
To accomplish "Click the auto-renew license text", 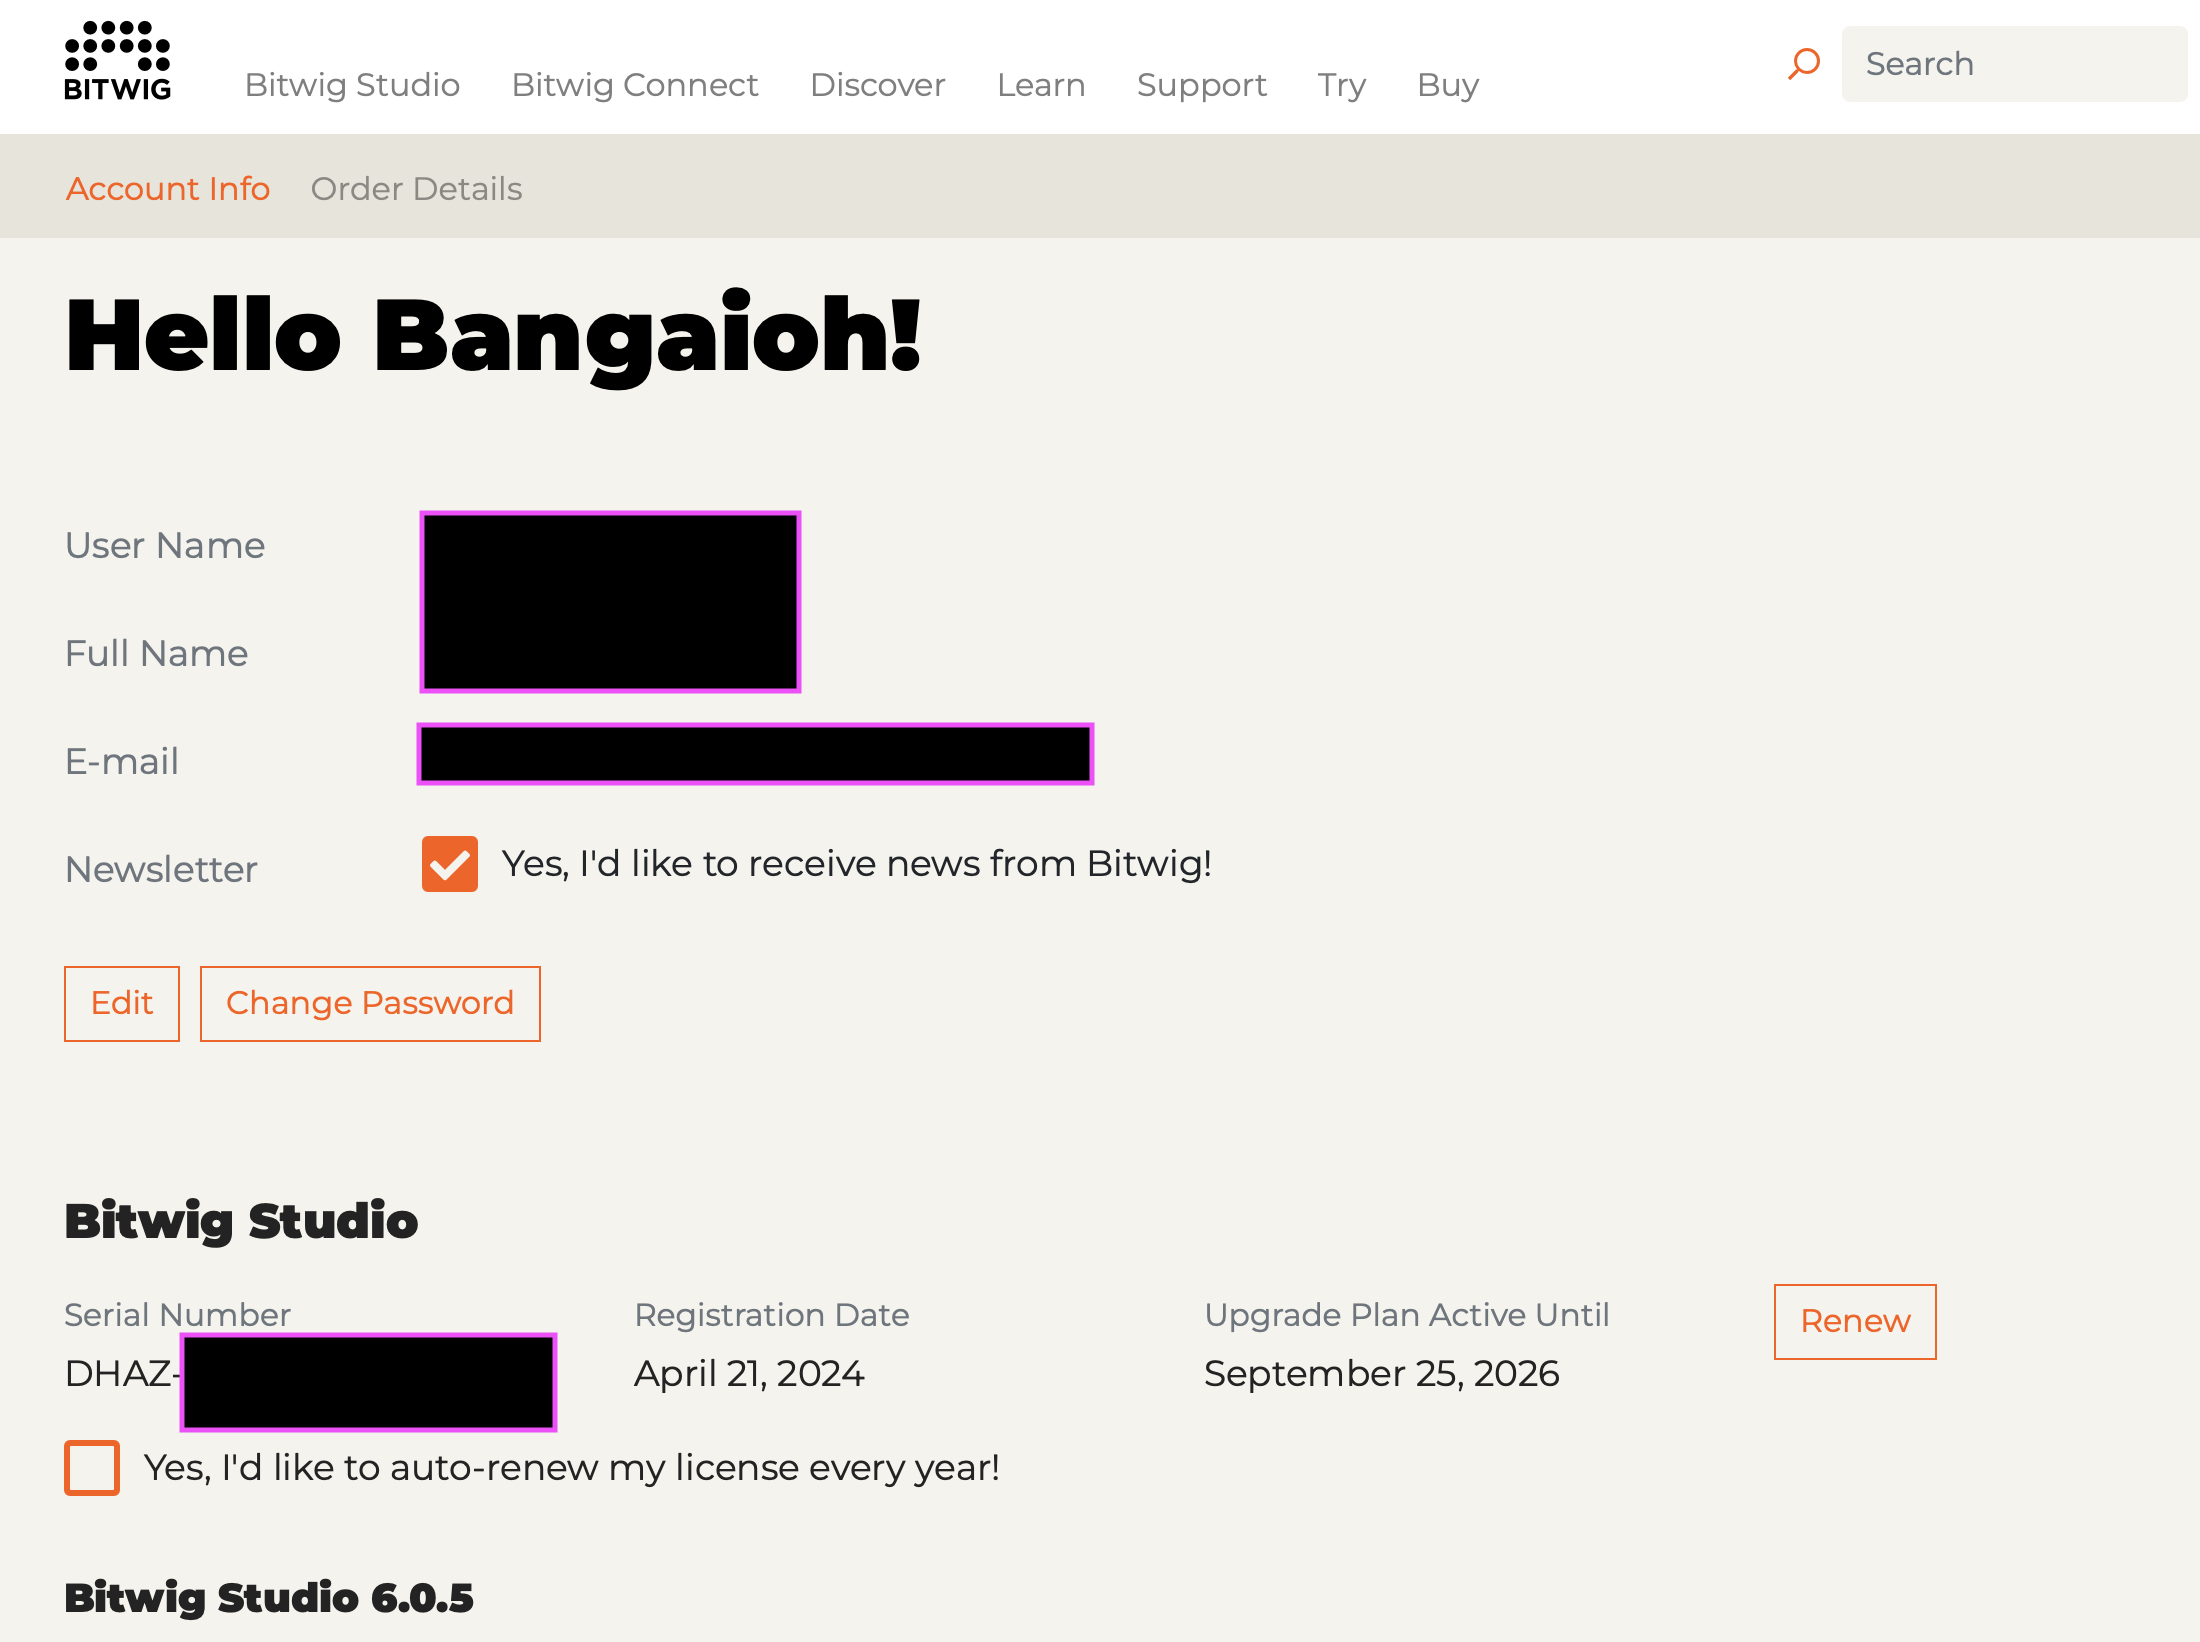I will click(572, 1468).
